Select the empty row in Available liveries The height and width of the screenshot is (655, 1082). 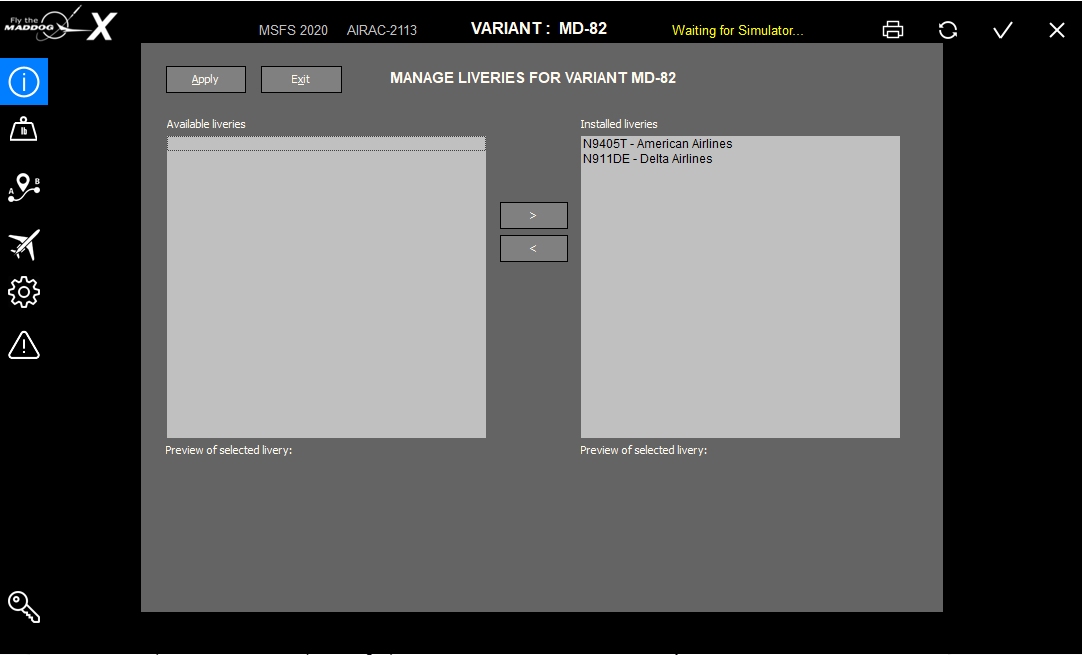326,144
